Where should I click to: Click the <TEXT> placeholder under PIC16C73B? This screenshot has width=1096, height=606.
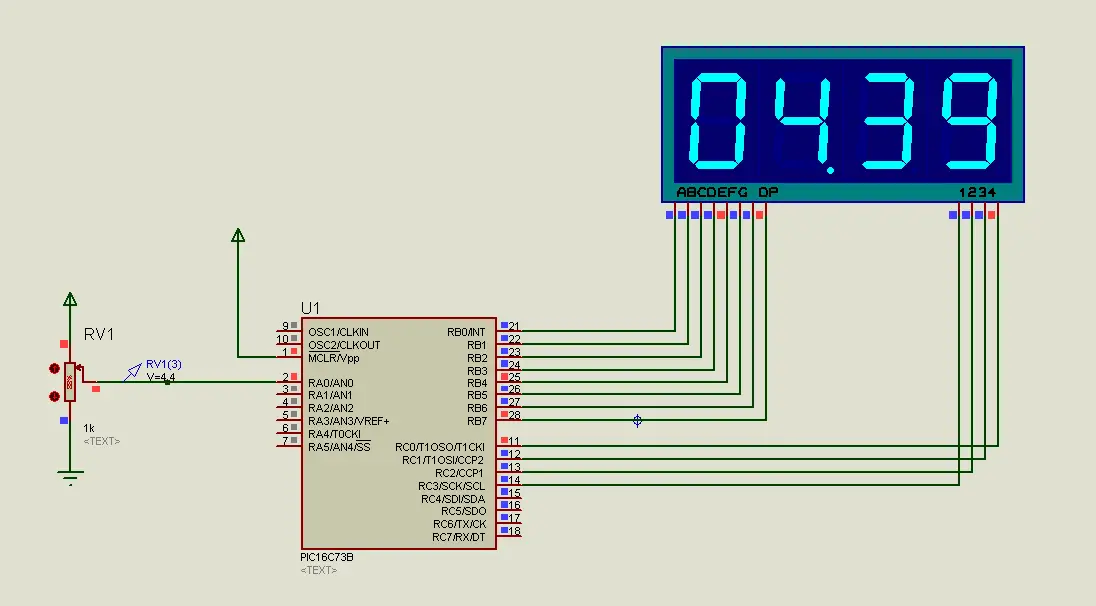[319, 570]
